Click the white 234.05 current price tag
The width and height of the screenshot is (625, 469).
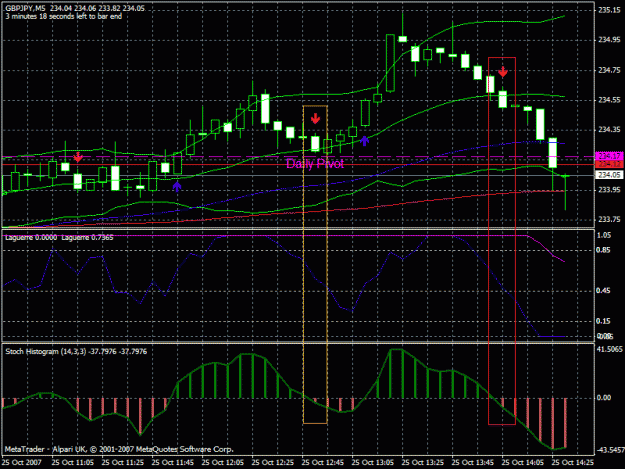pos(609,175)
